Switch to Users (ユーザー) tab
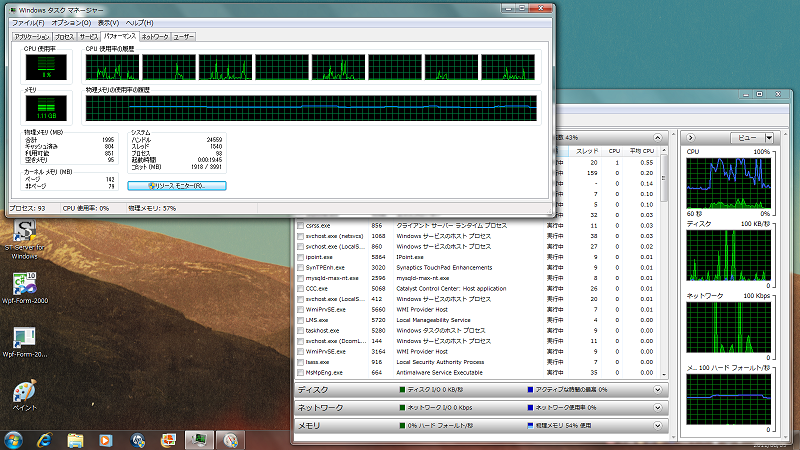800x450 pixels. [x=183, y=37]
